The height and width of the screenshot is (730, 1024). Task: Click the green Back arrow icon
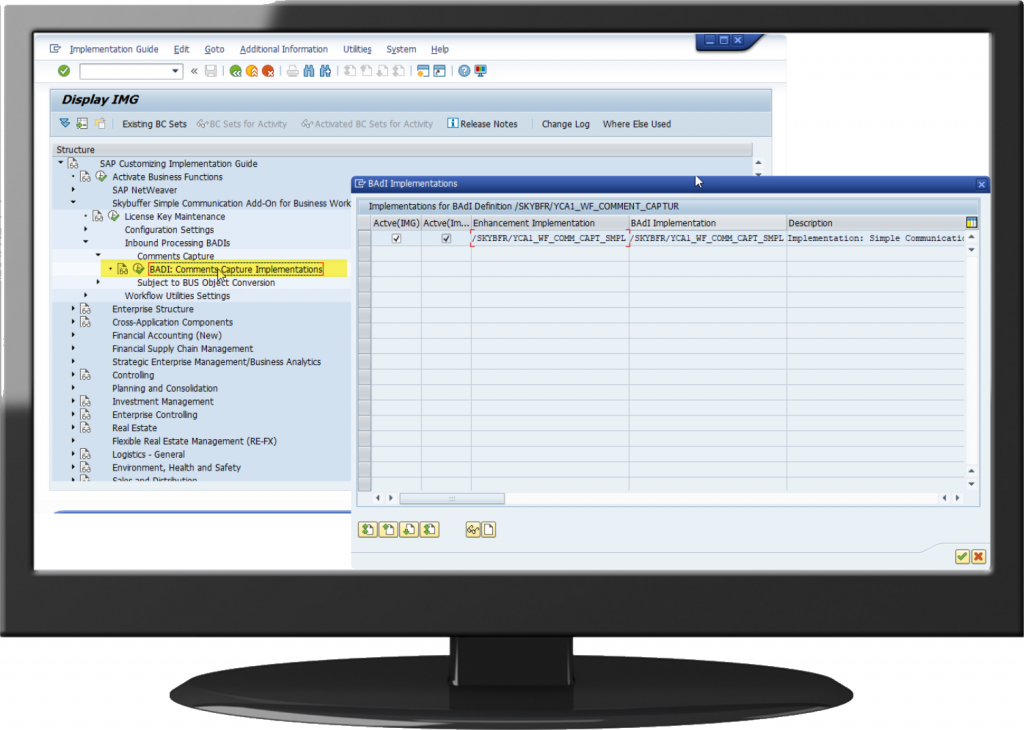point(236,71)
